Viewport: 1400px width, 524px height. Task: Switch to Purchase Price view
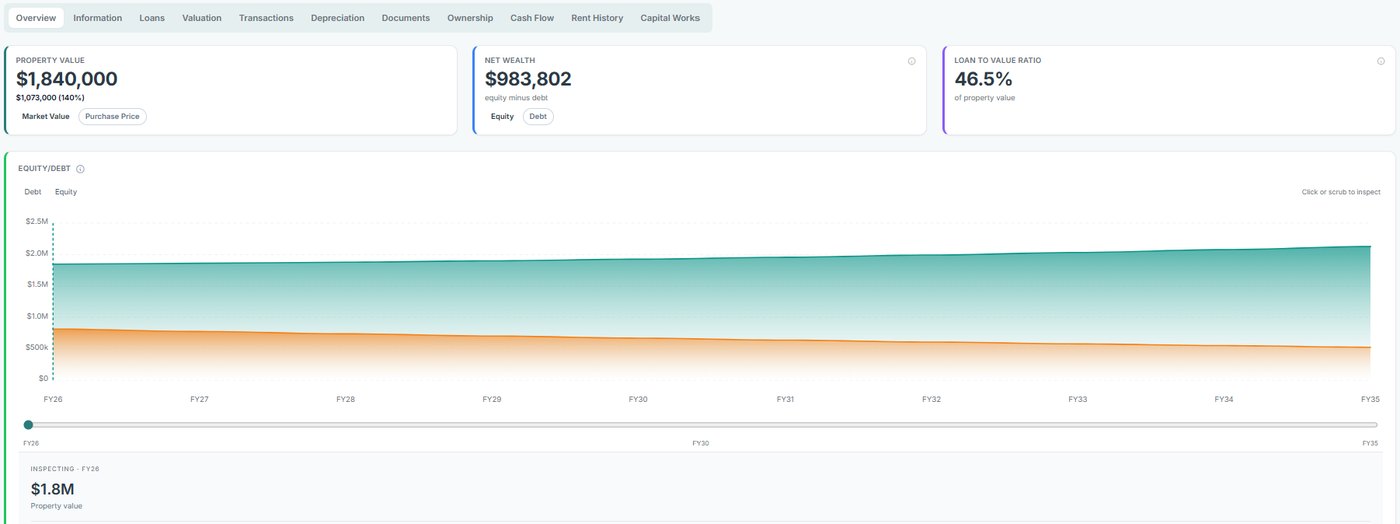click(112, 117)
